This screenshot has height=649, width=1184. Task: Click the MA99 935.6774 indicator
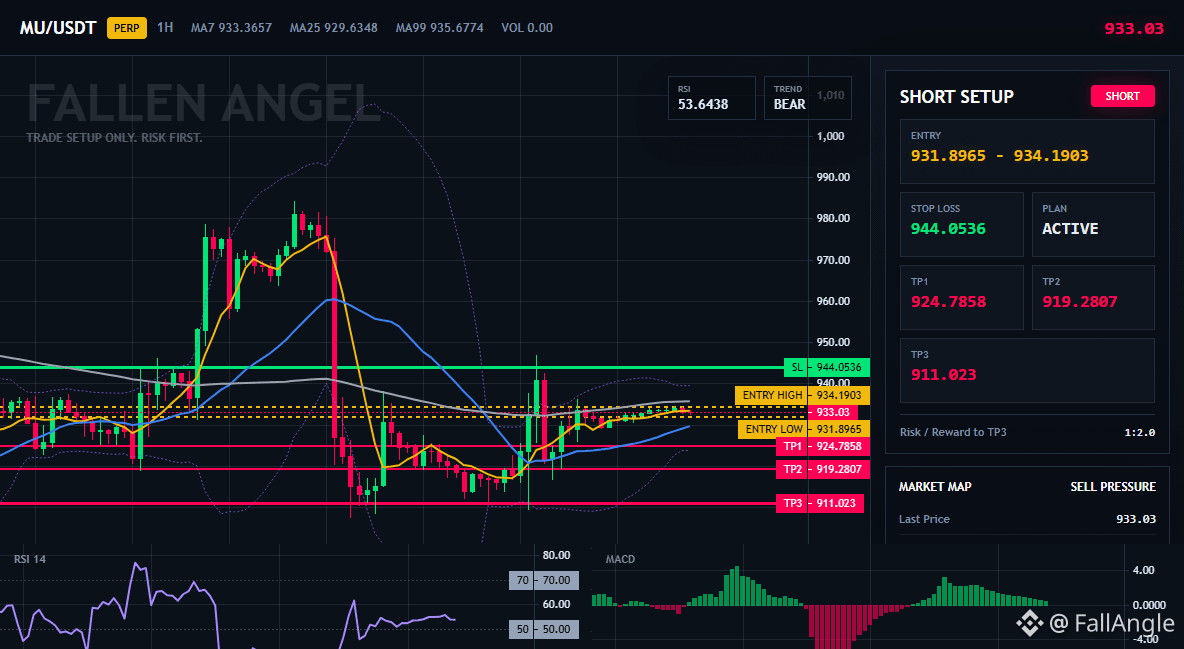click(x=439, y=28)
